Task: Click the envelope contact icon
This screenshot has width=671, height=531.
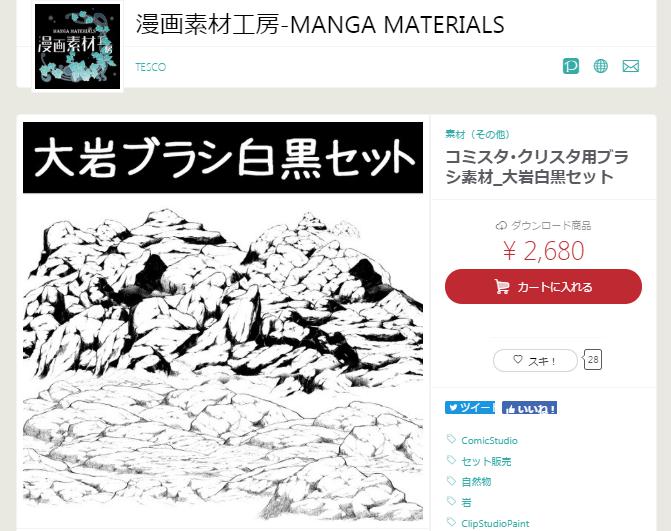Action: pyautogui.click(x=631, y=66)
